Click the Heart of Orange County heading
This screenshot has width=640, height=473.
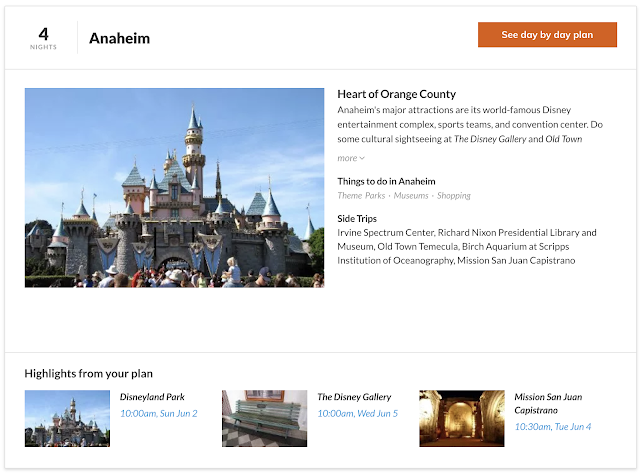(396, 94)
